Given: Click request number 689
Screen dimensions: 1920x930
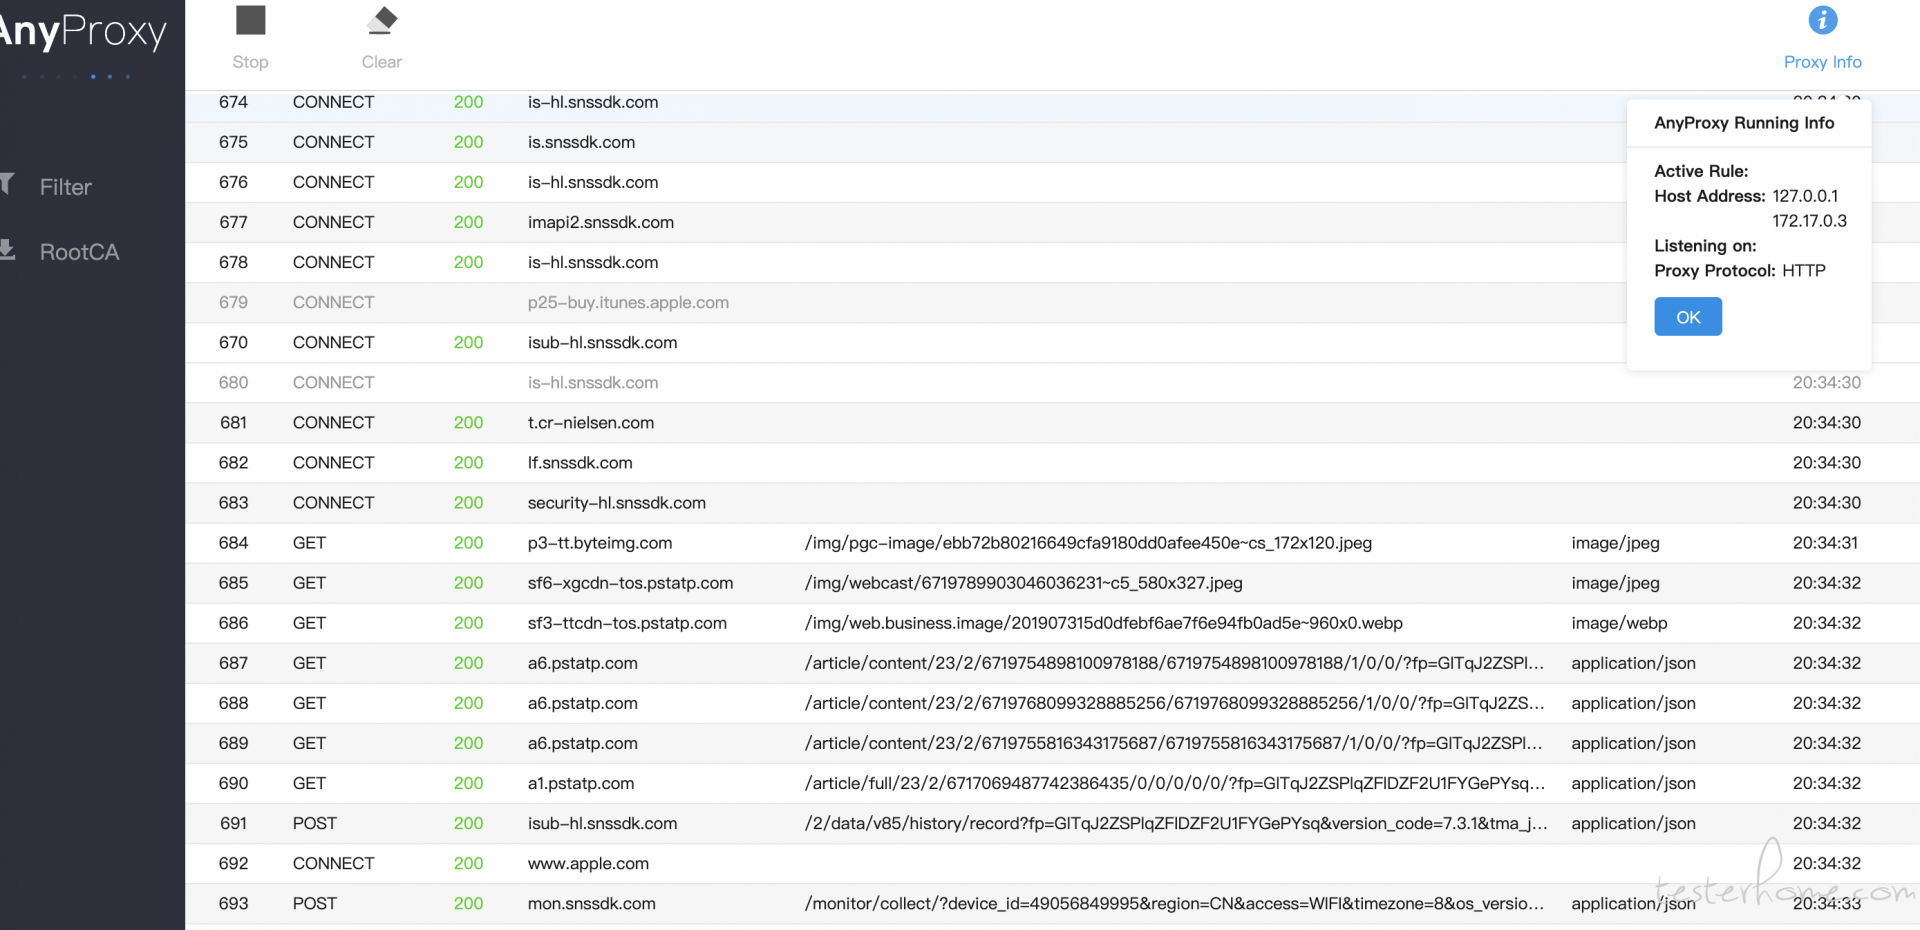Looking at the screenshot, I should click(233, 743).
